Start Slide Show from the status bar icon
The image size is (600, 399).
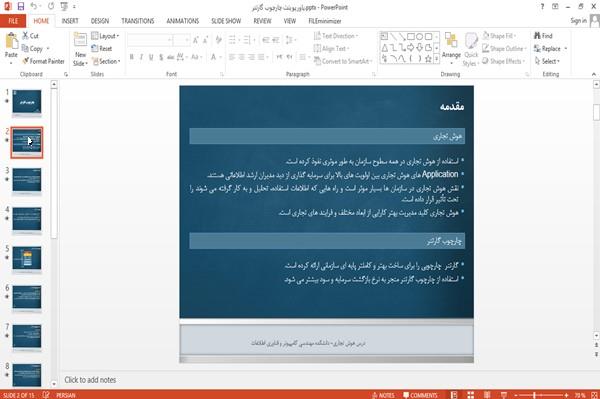click(504, 395)
